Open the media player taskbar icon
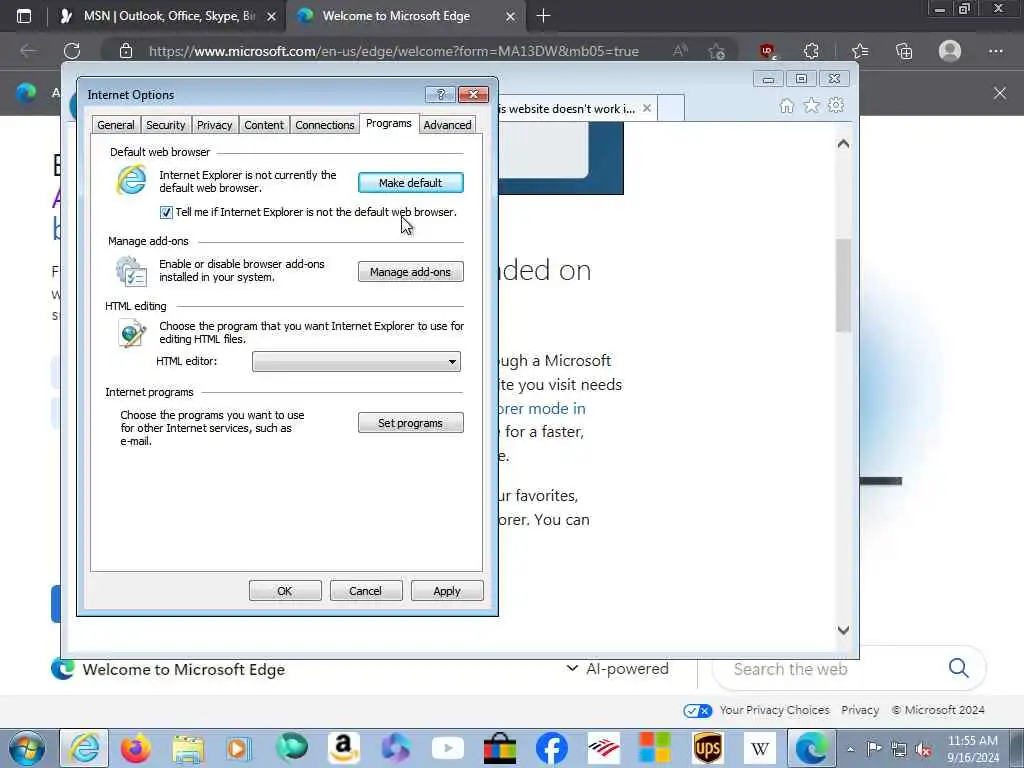The height and width of the screenshot is (768, 1024). click(x=239, y=748)
